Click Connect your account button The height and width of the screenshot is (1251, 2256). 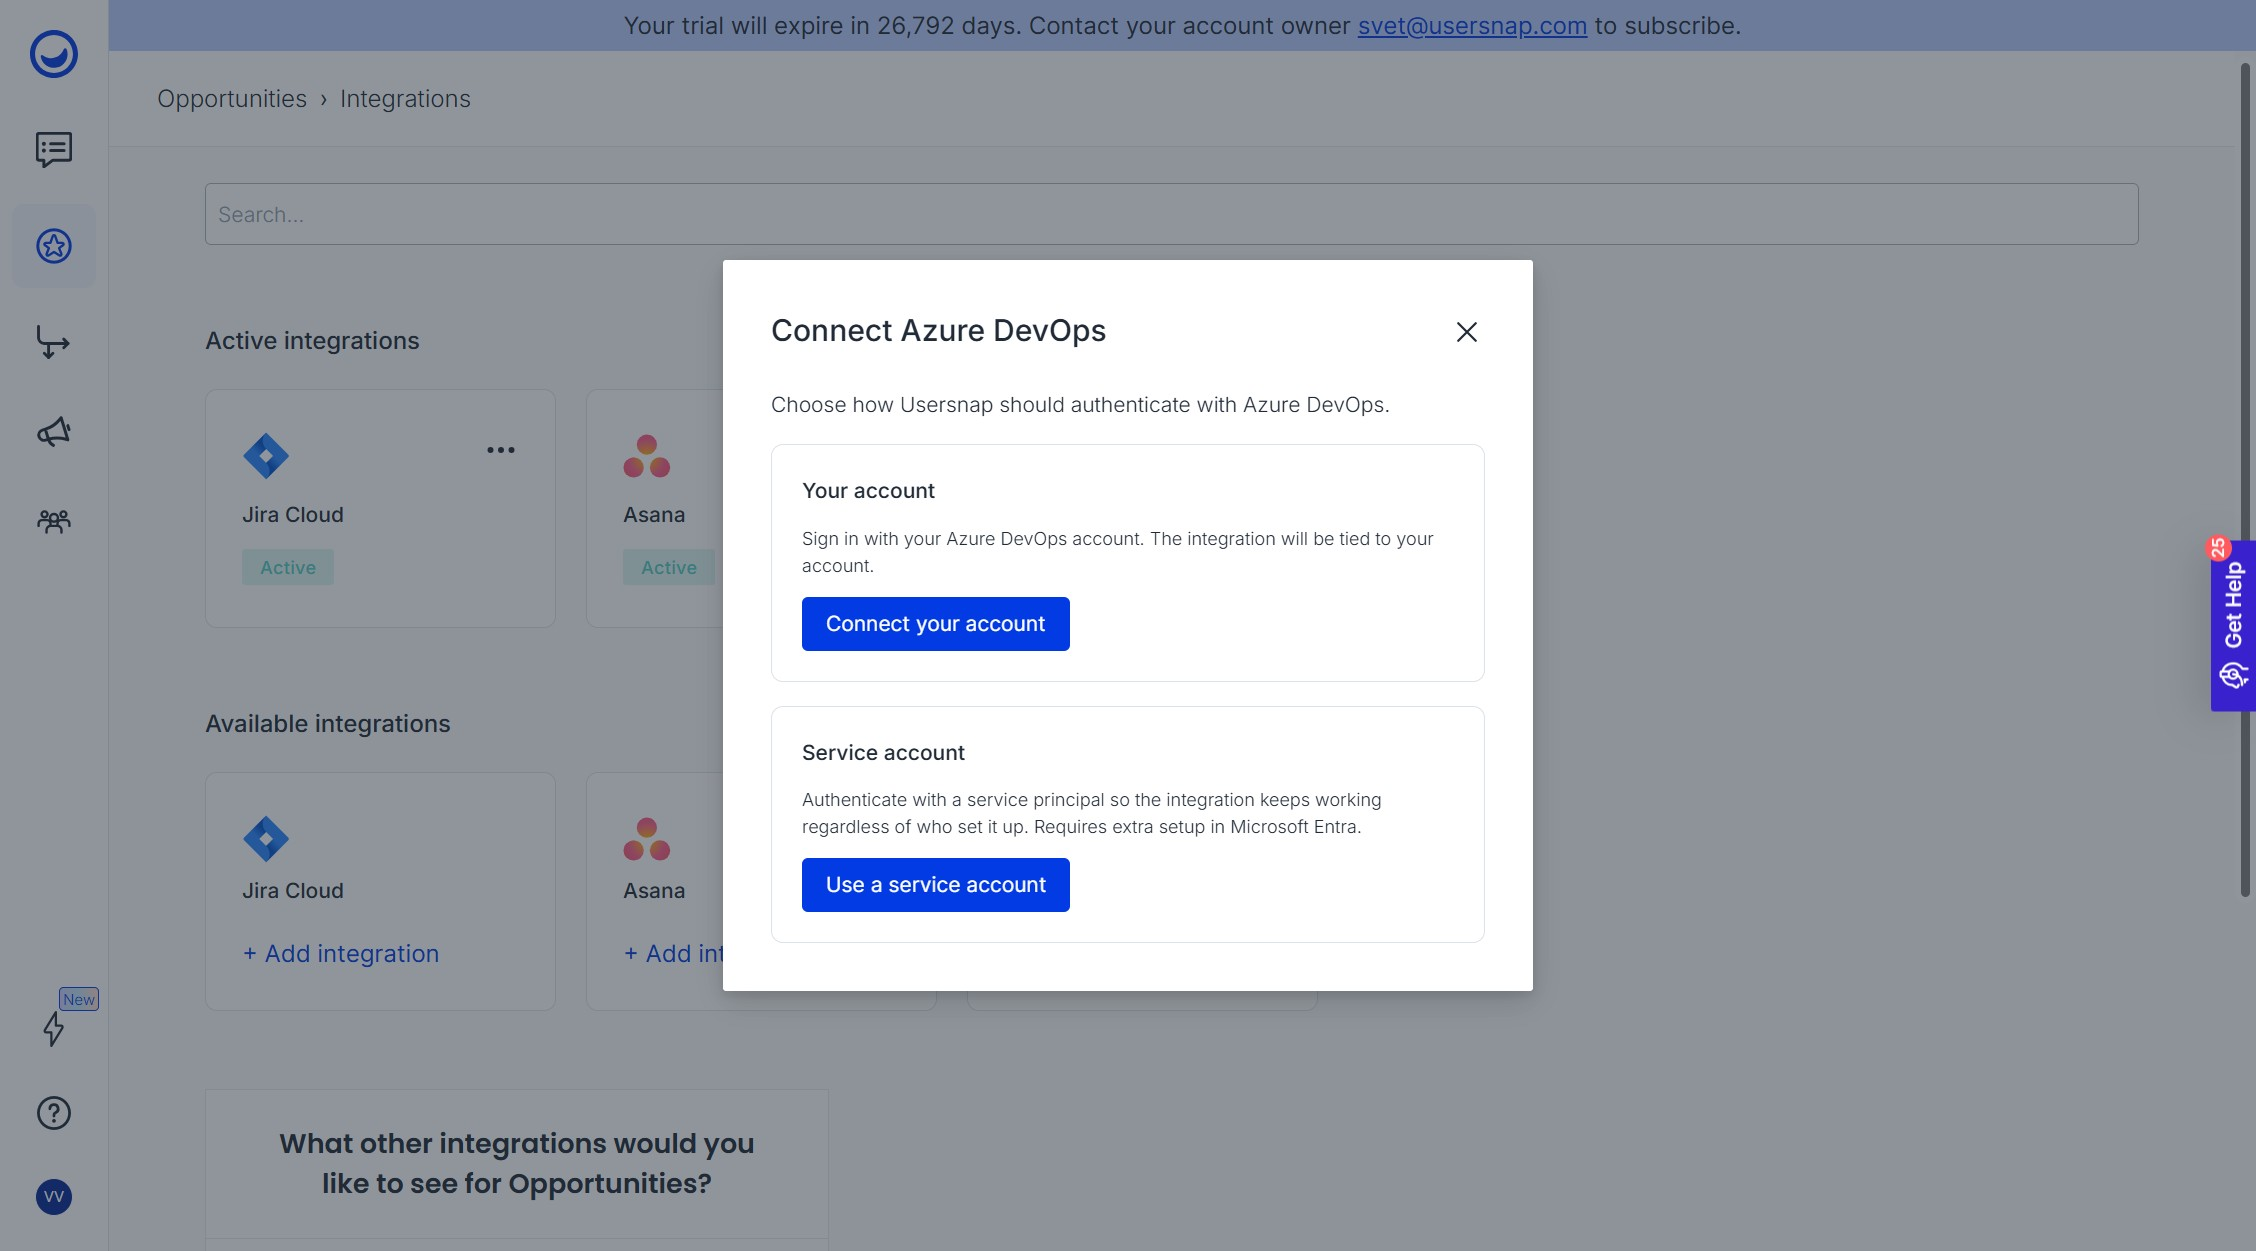[x=936, y=624]
